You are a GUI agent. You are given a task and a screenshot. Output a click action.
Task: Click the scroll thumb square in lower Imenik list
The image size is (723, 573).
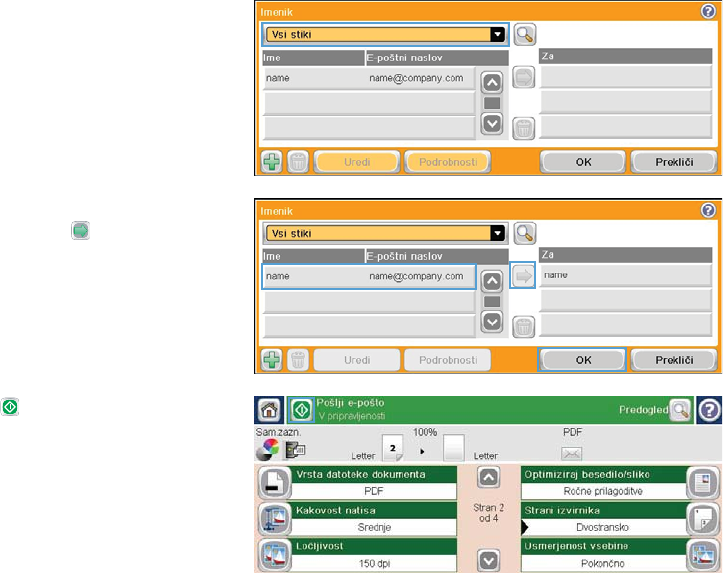492,302
